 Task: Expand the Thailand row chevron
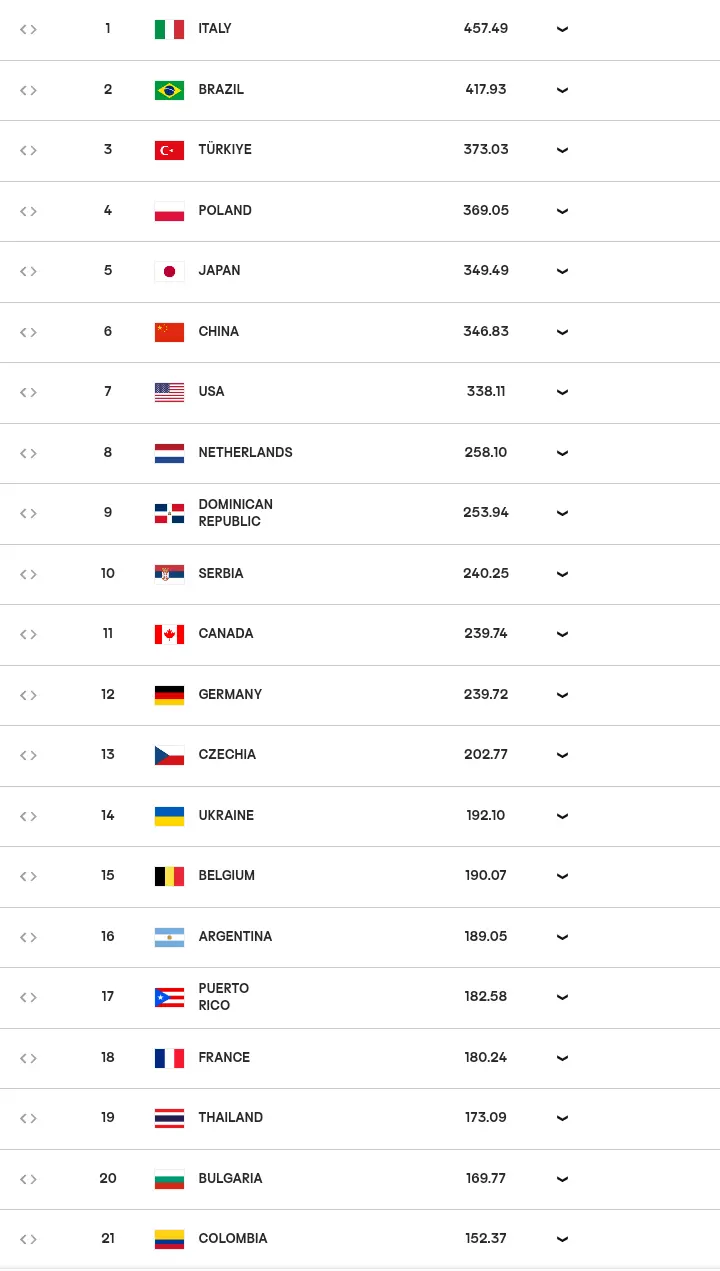coord(562,1118)
